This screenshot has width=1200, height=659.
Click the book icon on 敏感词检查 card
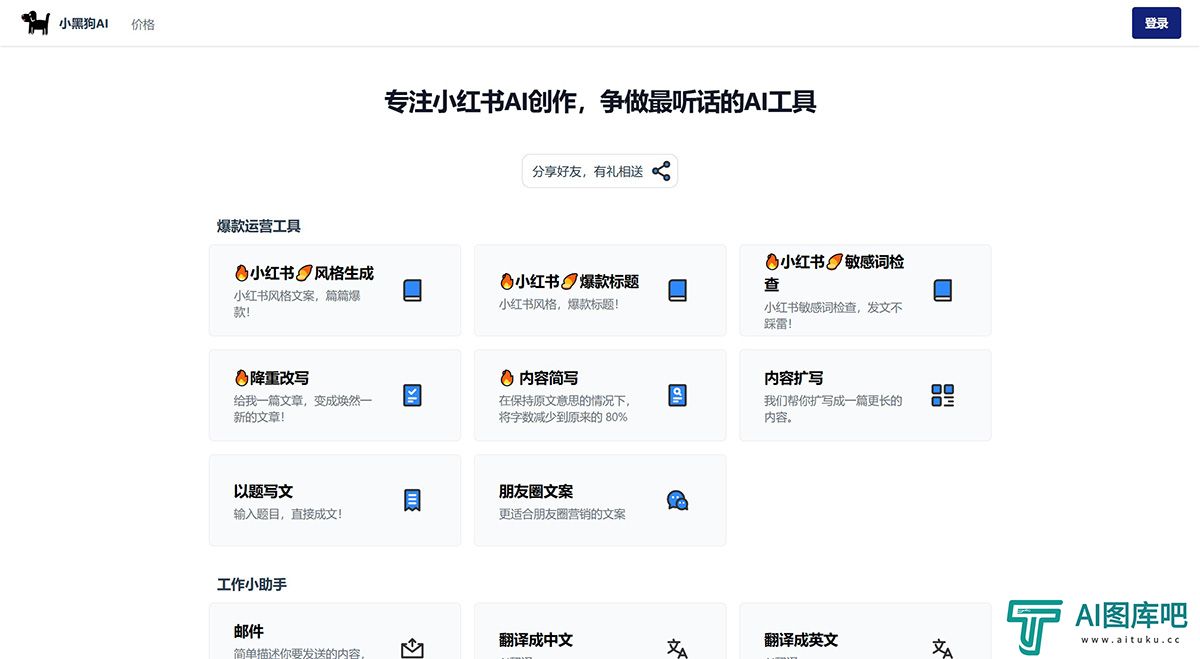tap(942, 290)
